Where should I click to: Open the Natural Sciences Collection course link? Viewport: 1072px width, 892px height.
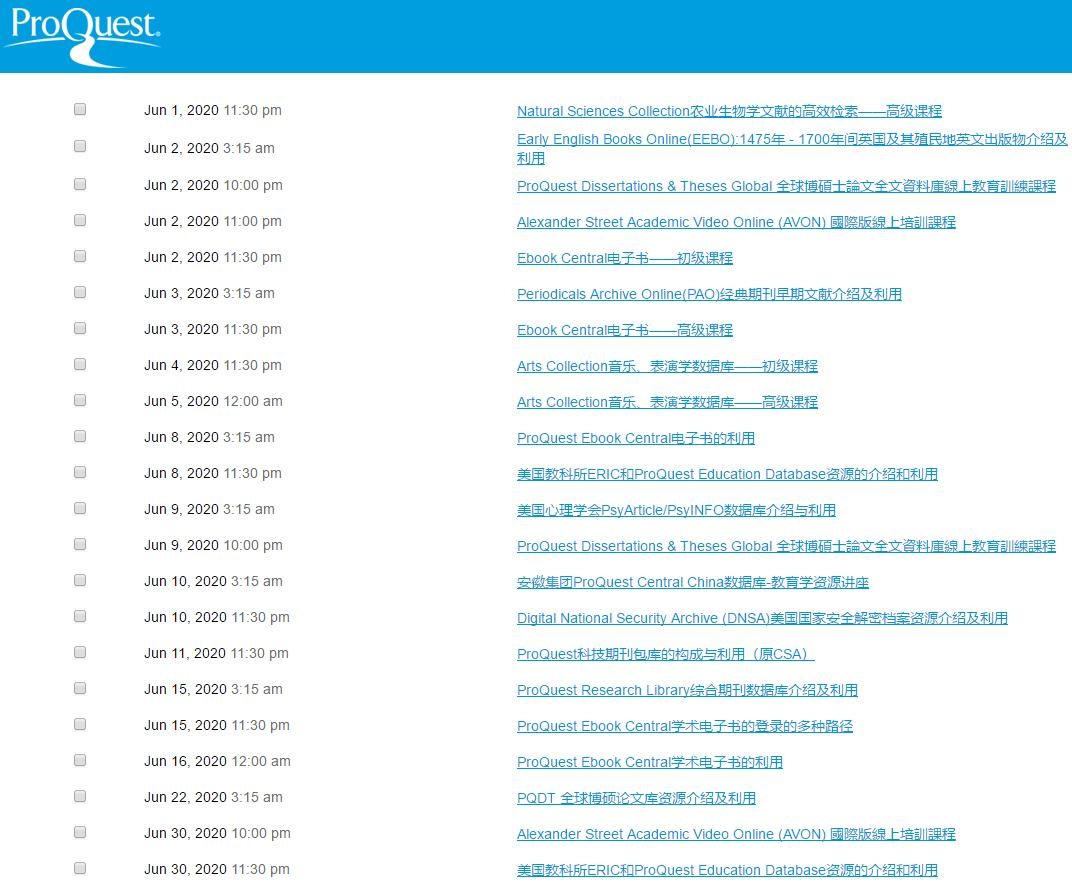coord(729,111)
